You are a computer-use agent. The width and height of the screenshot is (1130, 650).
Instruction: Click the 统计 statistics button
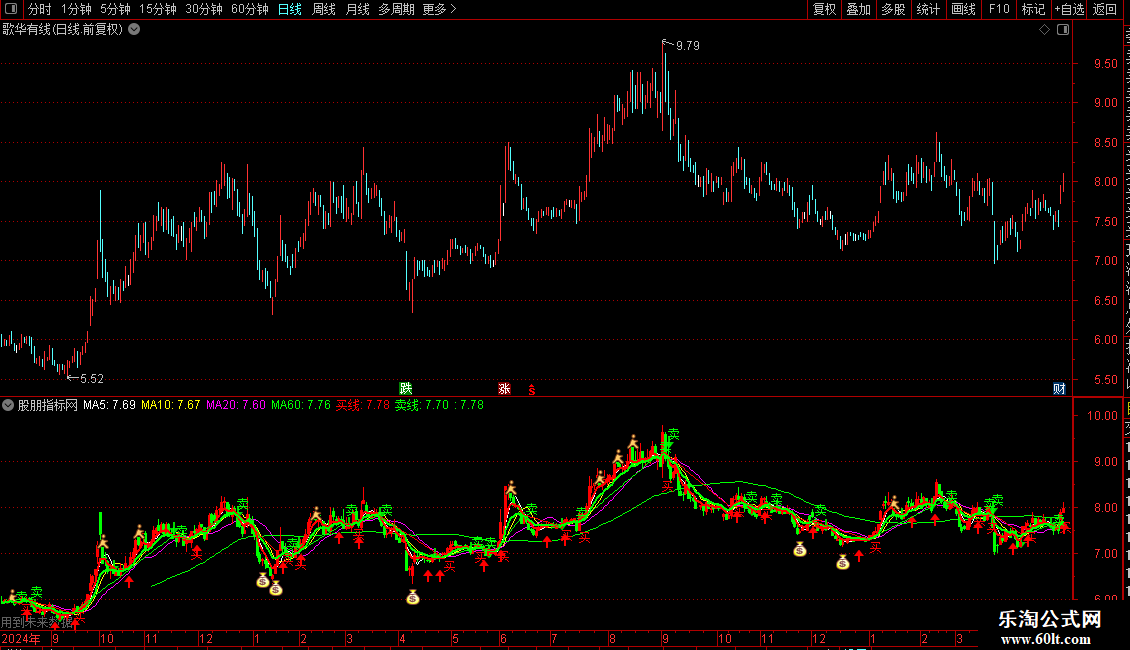[927, 9]
